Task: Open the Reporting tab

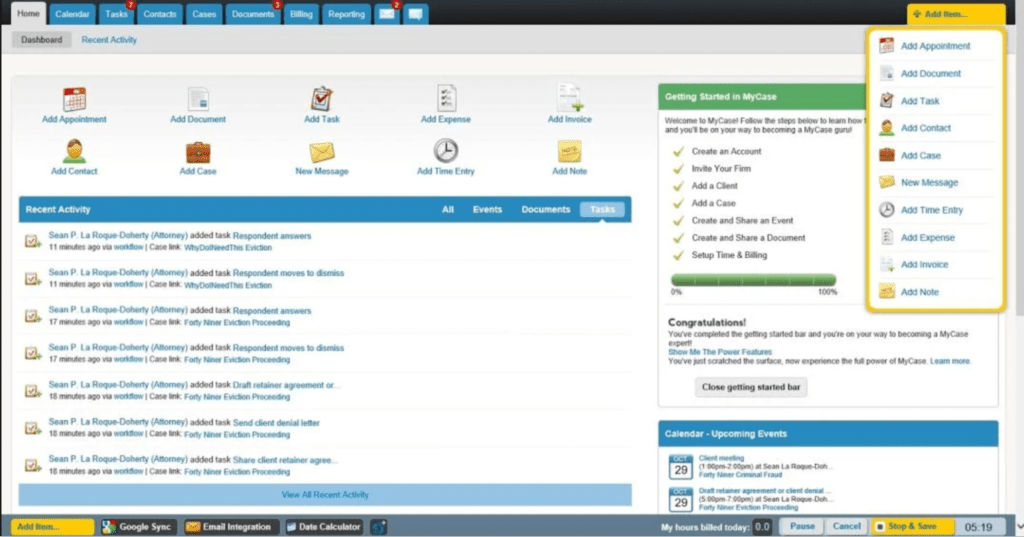Action: 346,14
